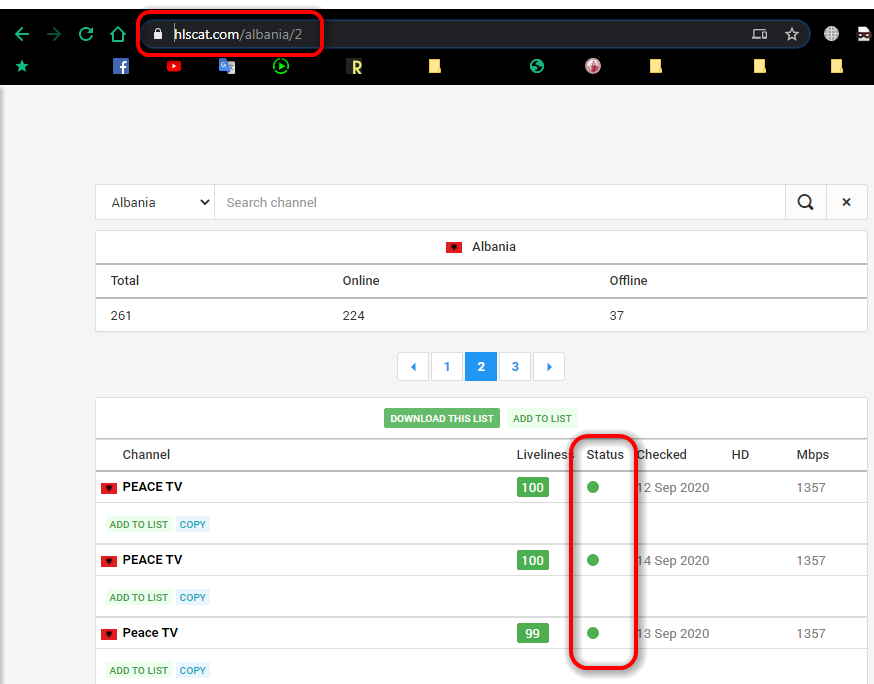The height and width of the screenshot is (684, 874).
Task: Click the green star on the bookmarks bar
Action: pyautogui.click(x=22, y=66)
